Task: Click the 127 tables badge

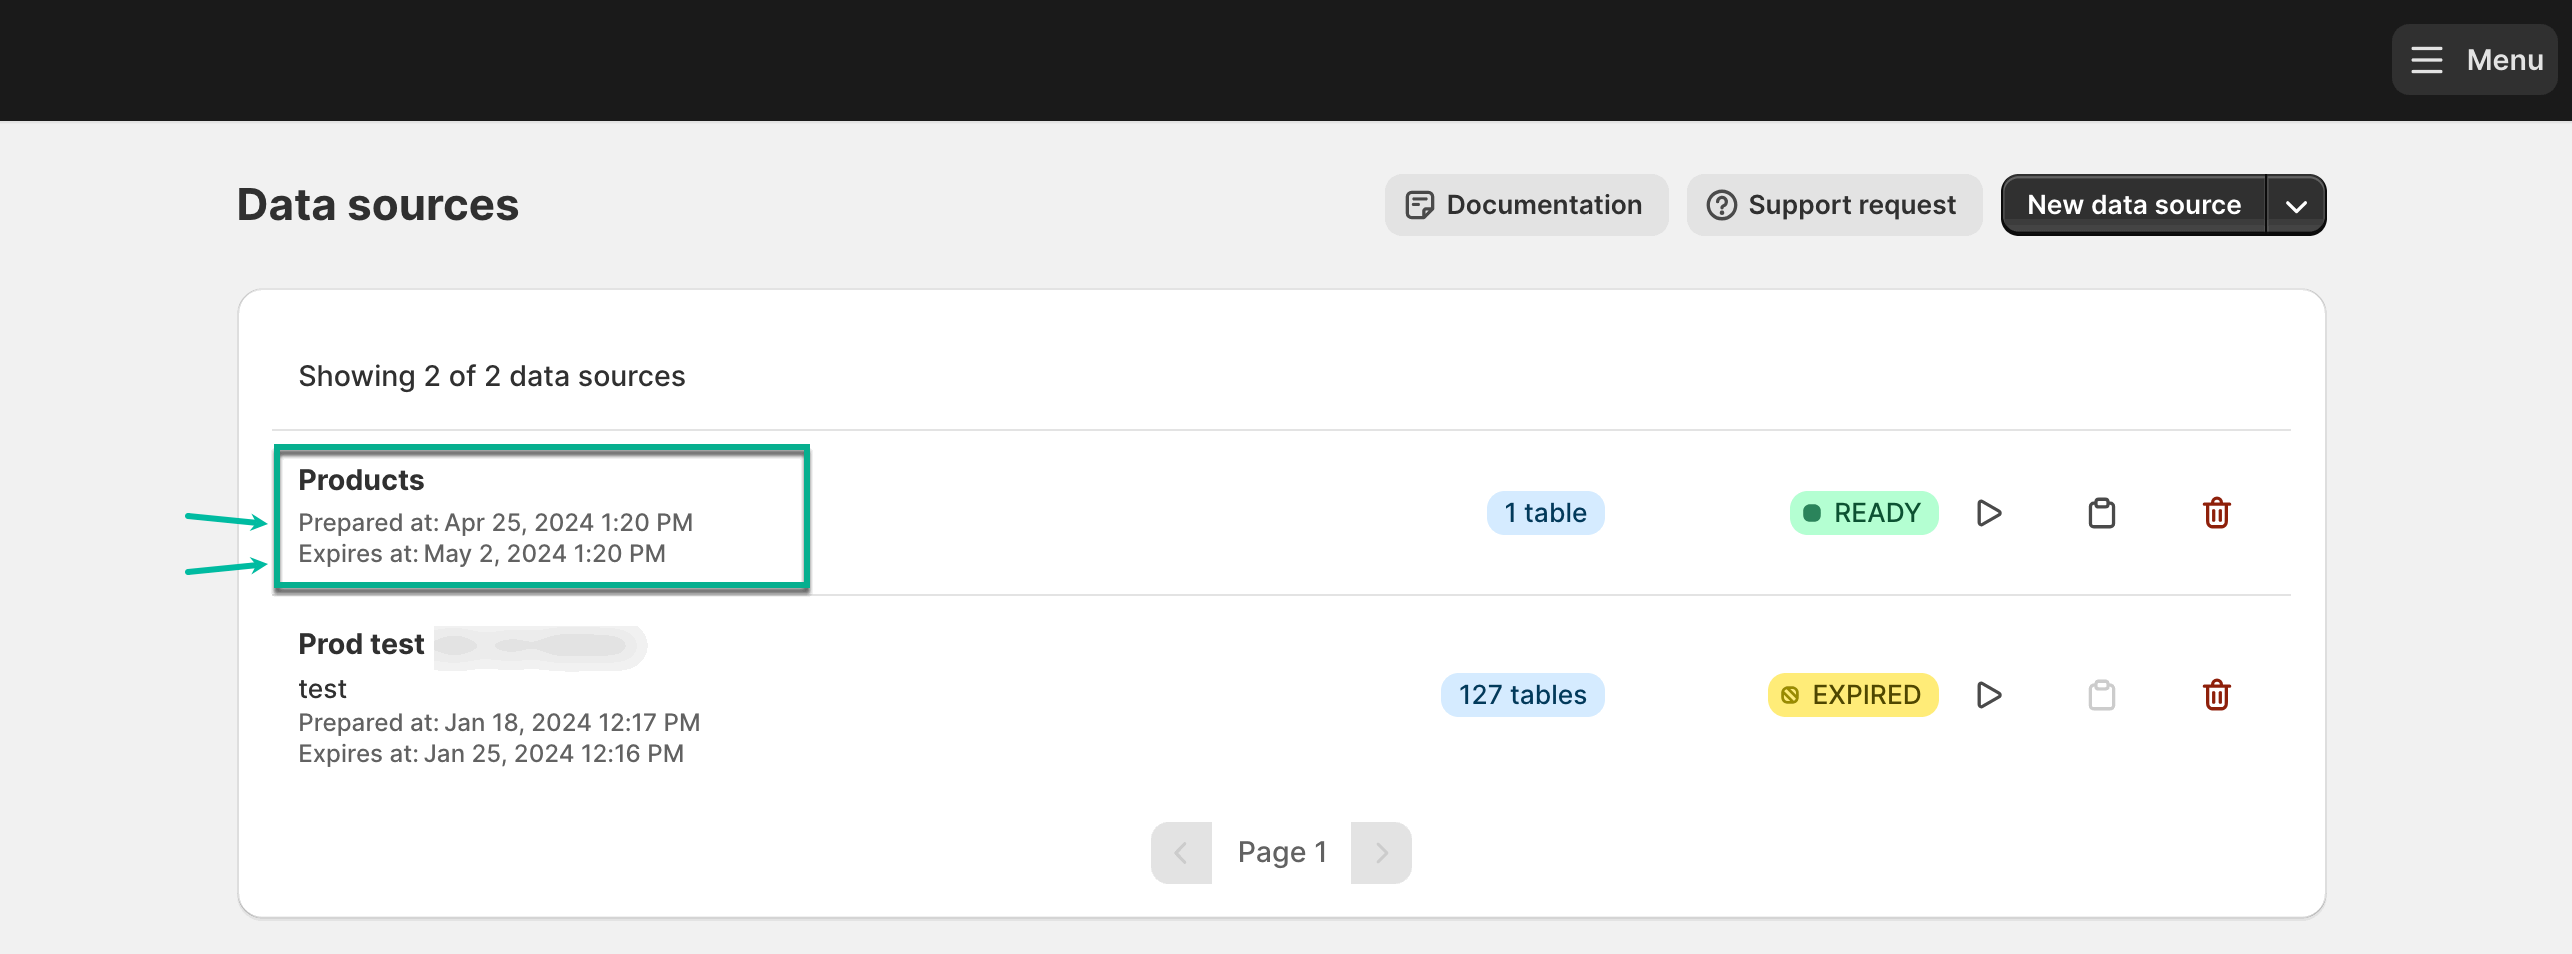Action: point(1522,694)
